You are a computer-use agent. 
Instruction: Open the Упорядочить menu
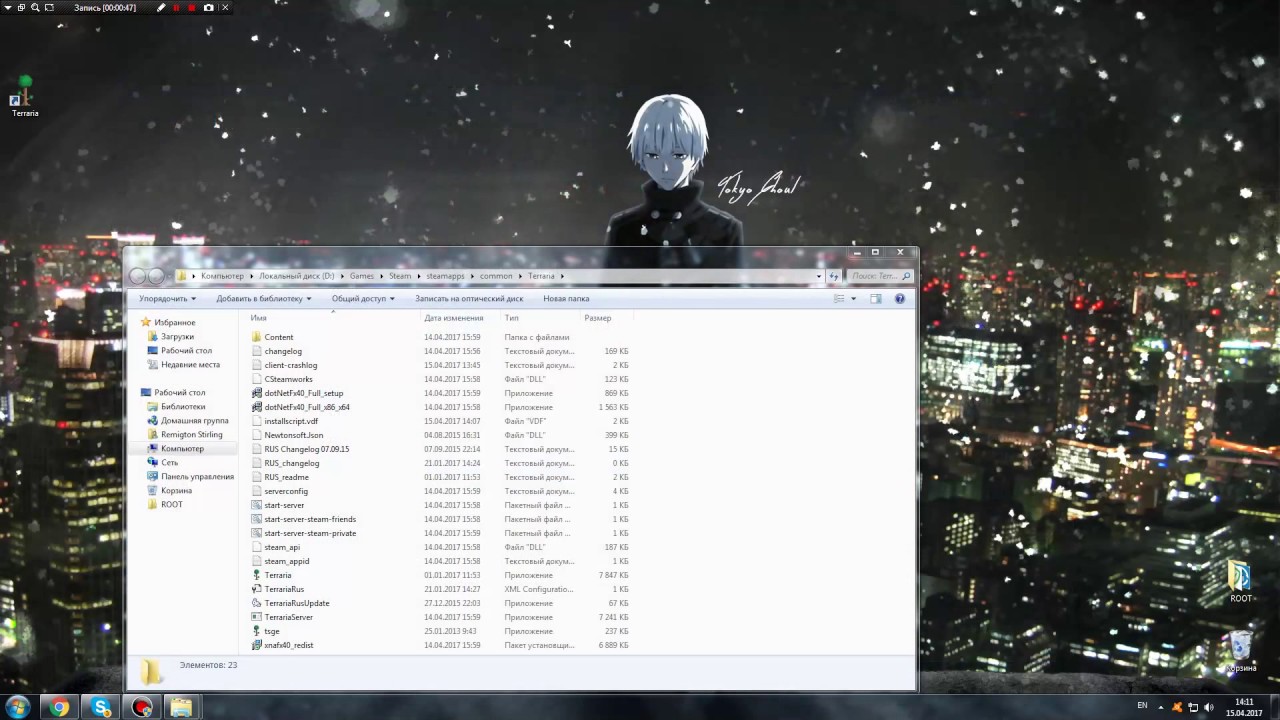(x=167, y=298)
